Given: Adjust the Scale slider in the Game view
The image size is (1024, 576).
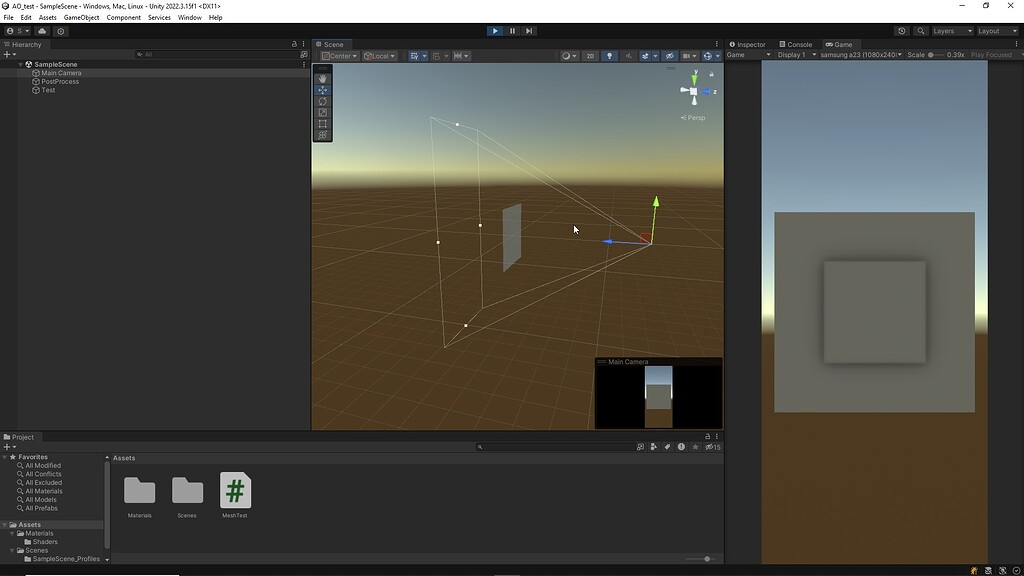Looking at the screenshot, I should (x=931, y=55).
